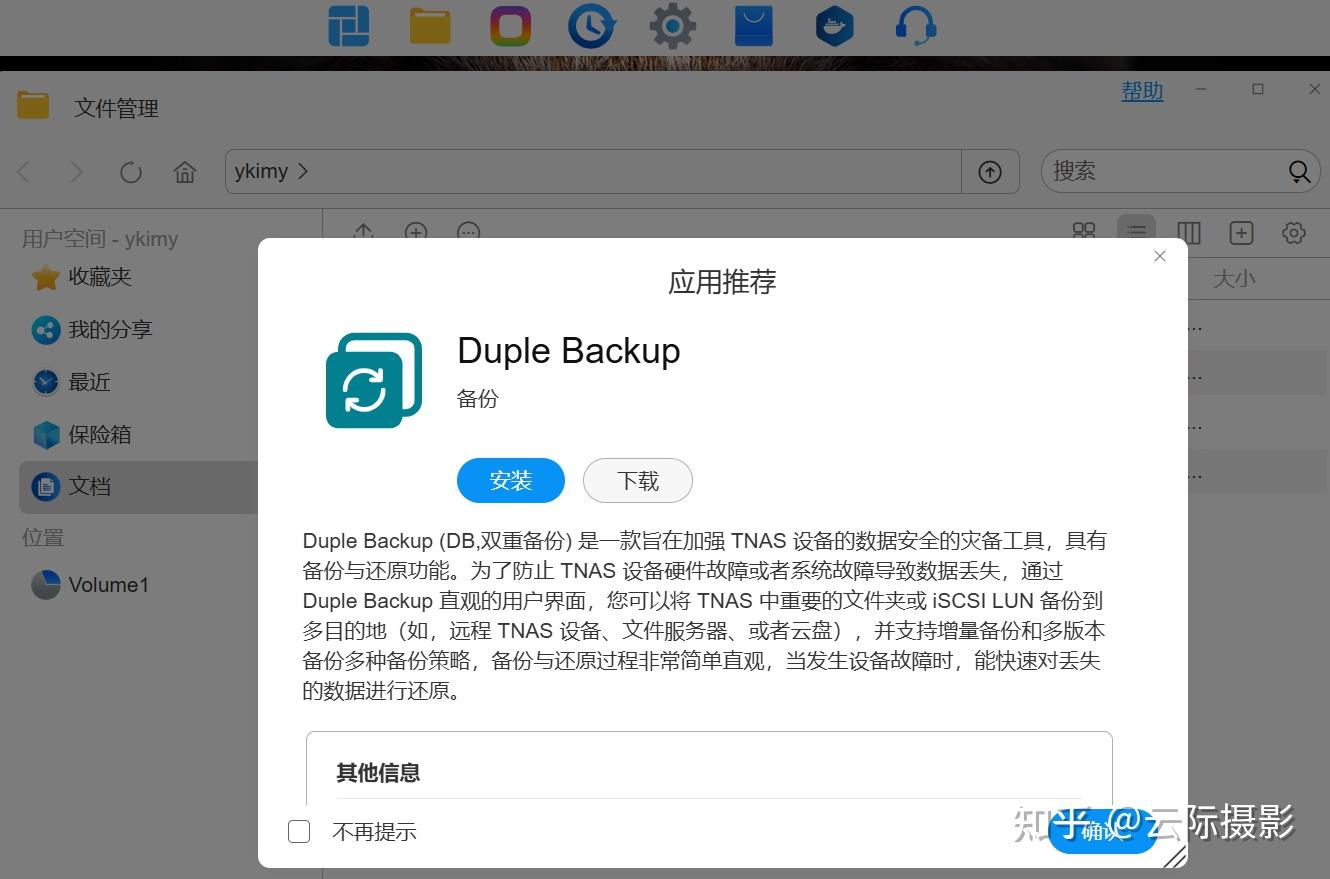The image size is (1330, 879).
Task: Open 收藏夹 in the sidebar
Action: point(100,277)
